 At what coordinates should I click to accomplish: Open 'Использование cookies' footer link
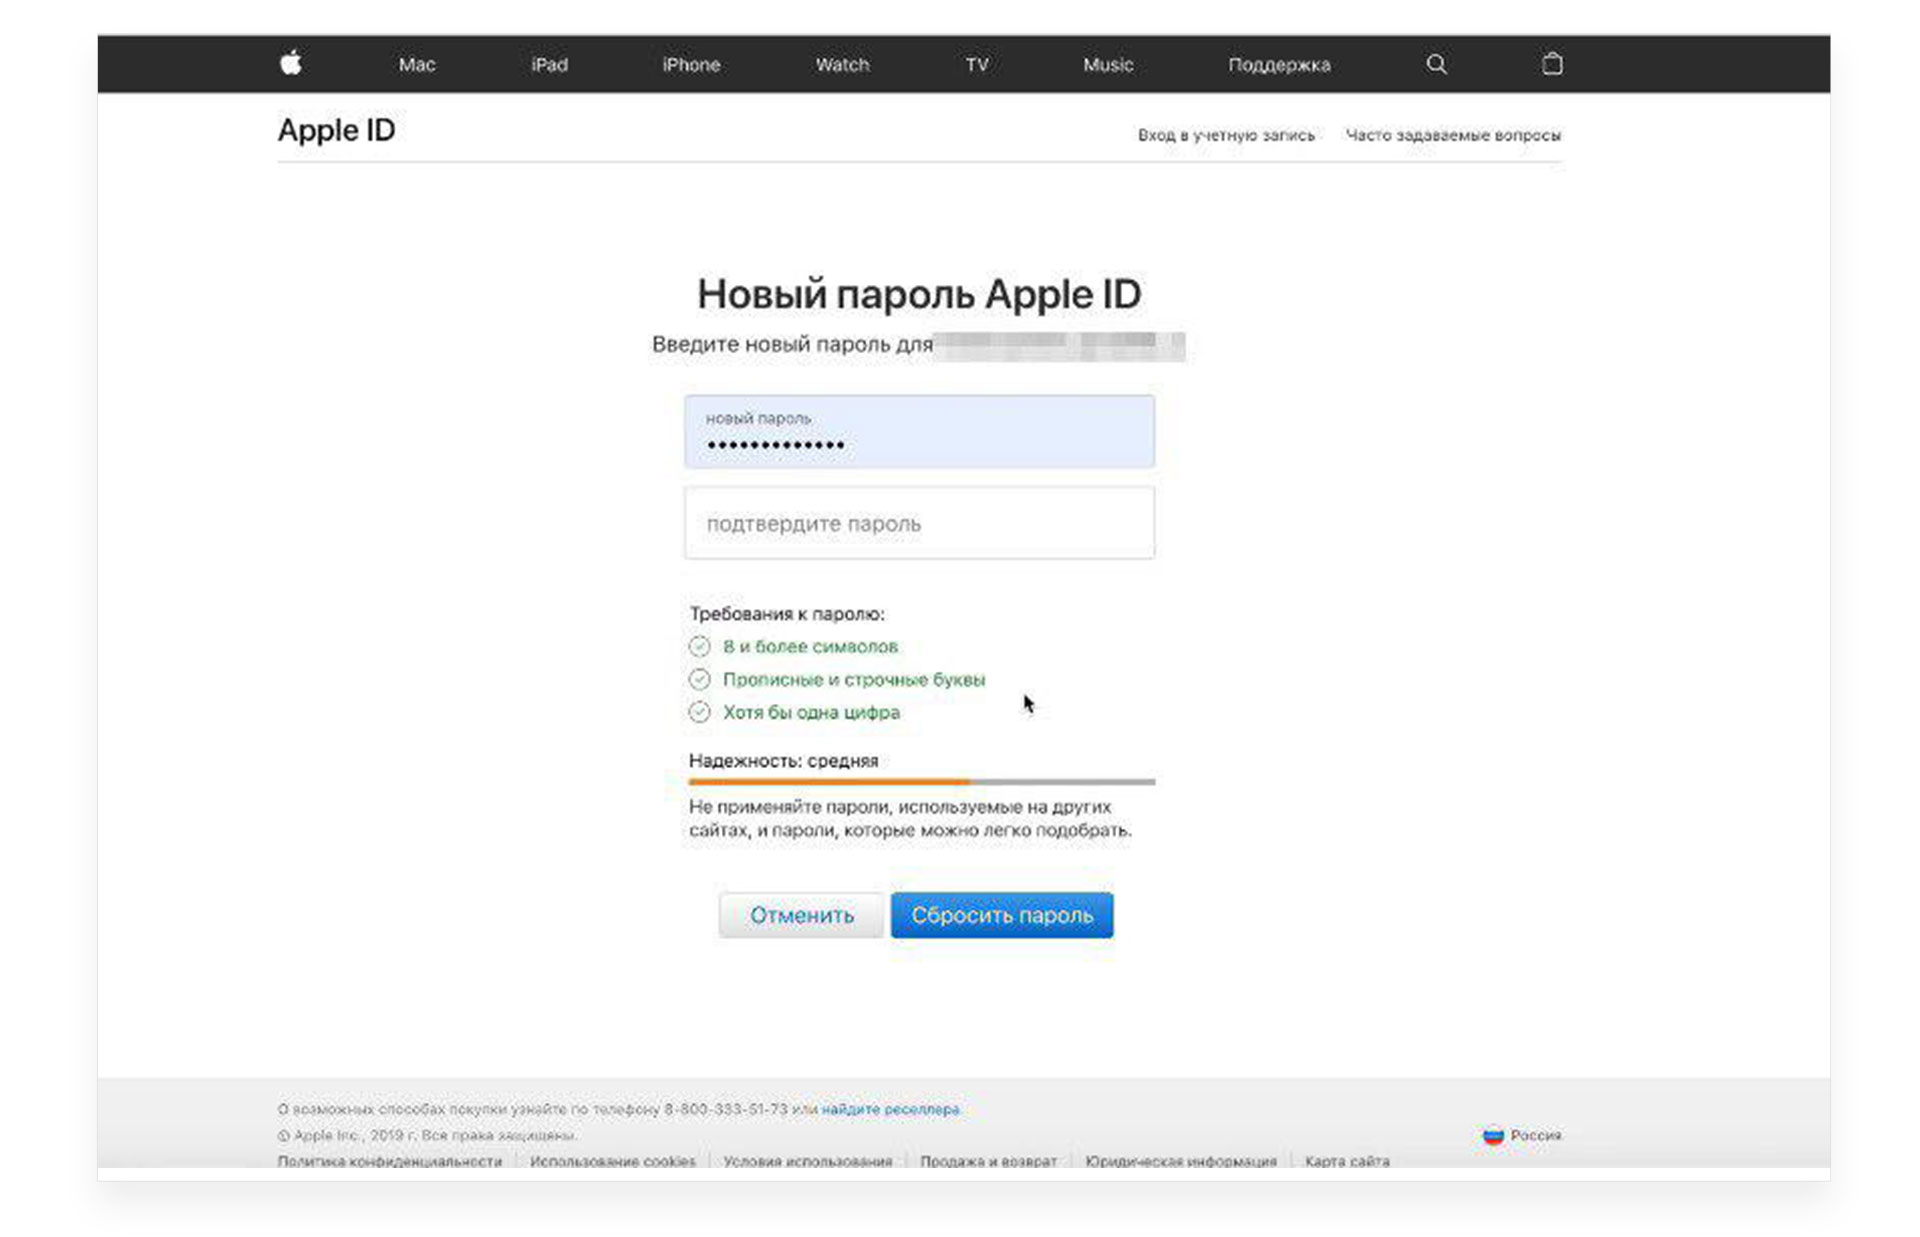tap(613, 1161)
